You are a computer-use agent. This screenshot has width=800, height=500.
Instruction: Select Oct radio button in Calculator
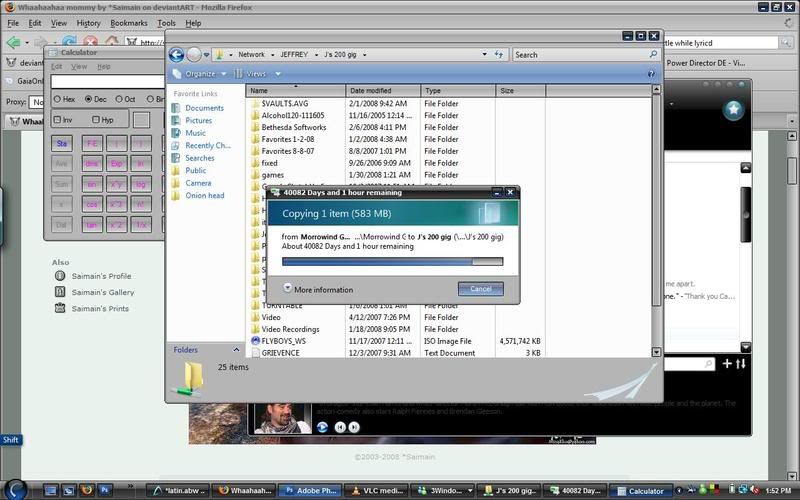coord(119,99)
